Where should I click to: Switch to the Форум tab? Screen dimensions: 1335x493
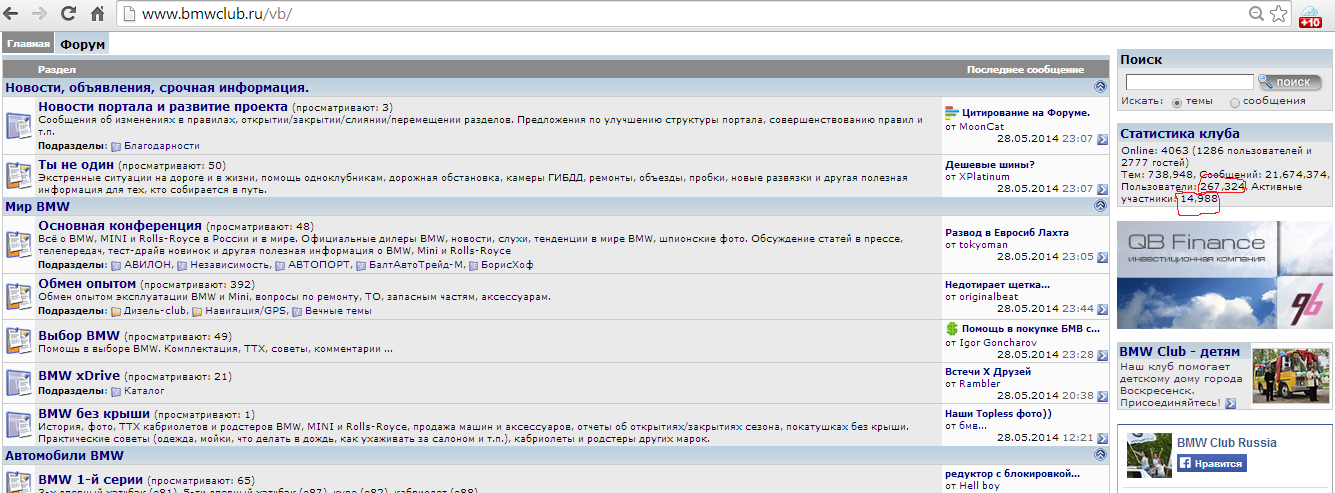coord(80,45)
